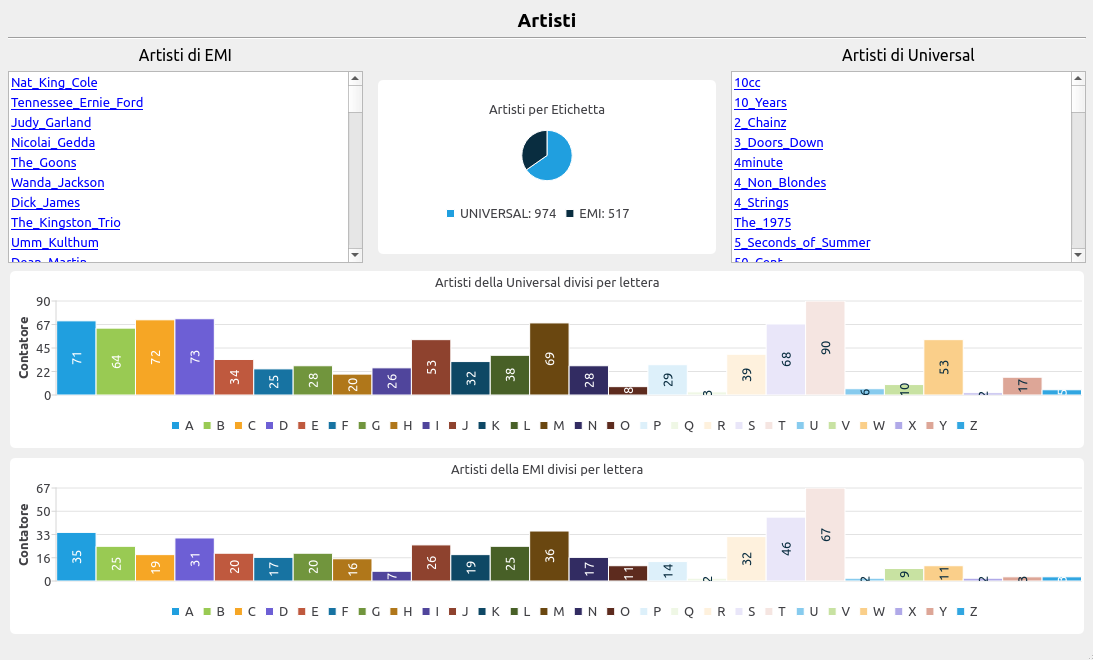The image size is (1093, 660).
Task: Open the 10cc artist link
Action: [x=747, y=82]
